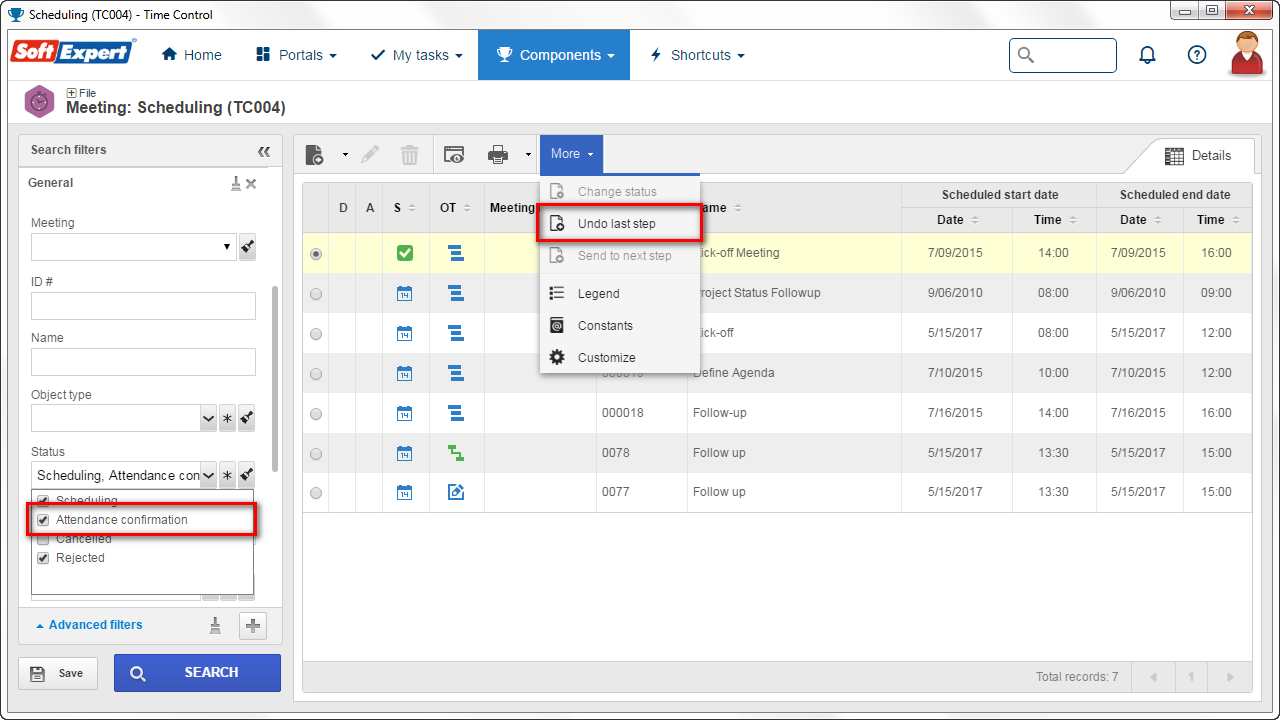Click the user avatar picture

coord(1247,54)
